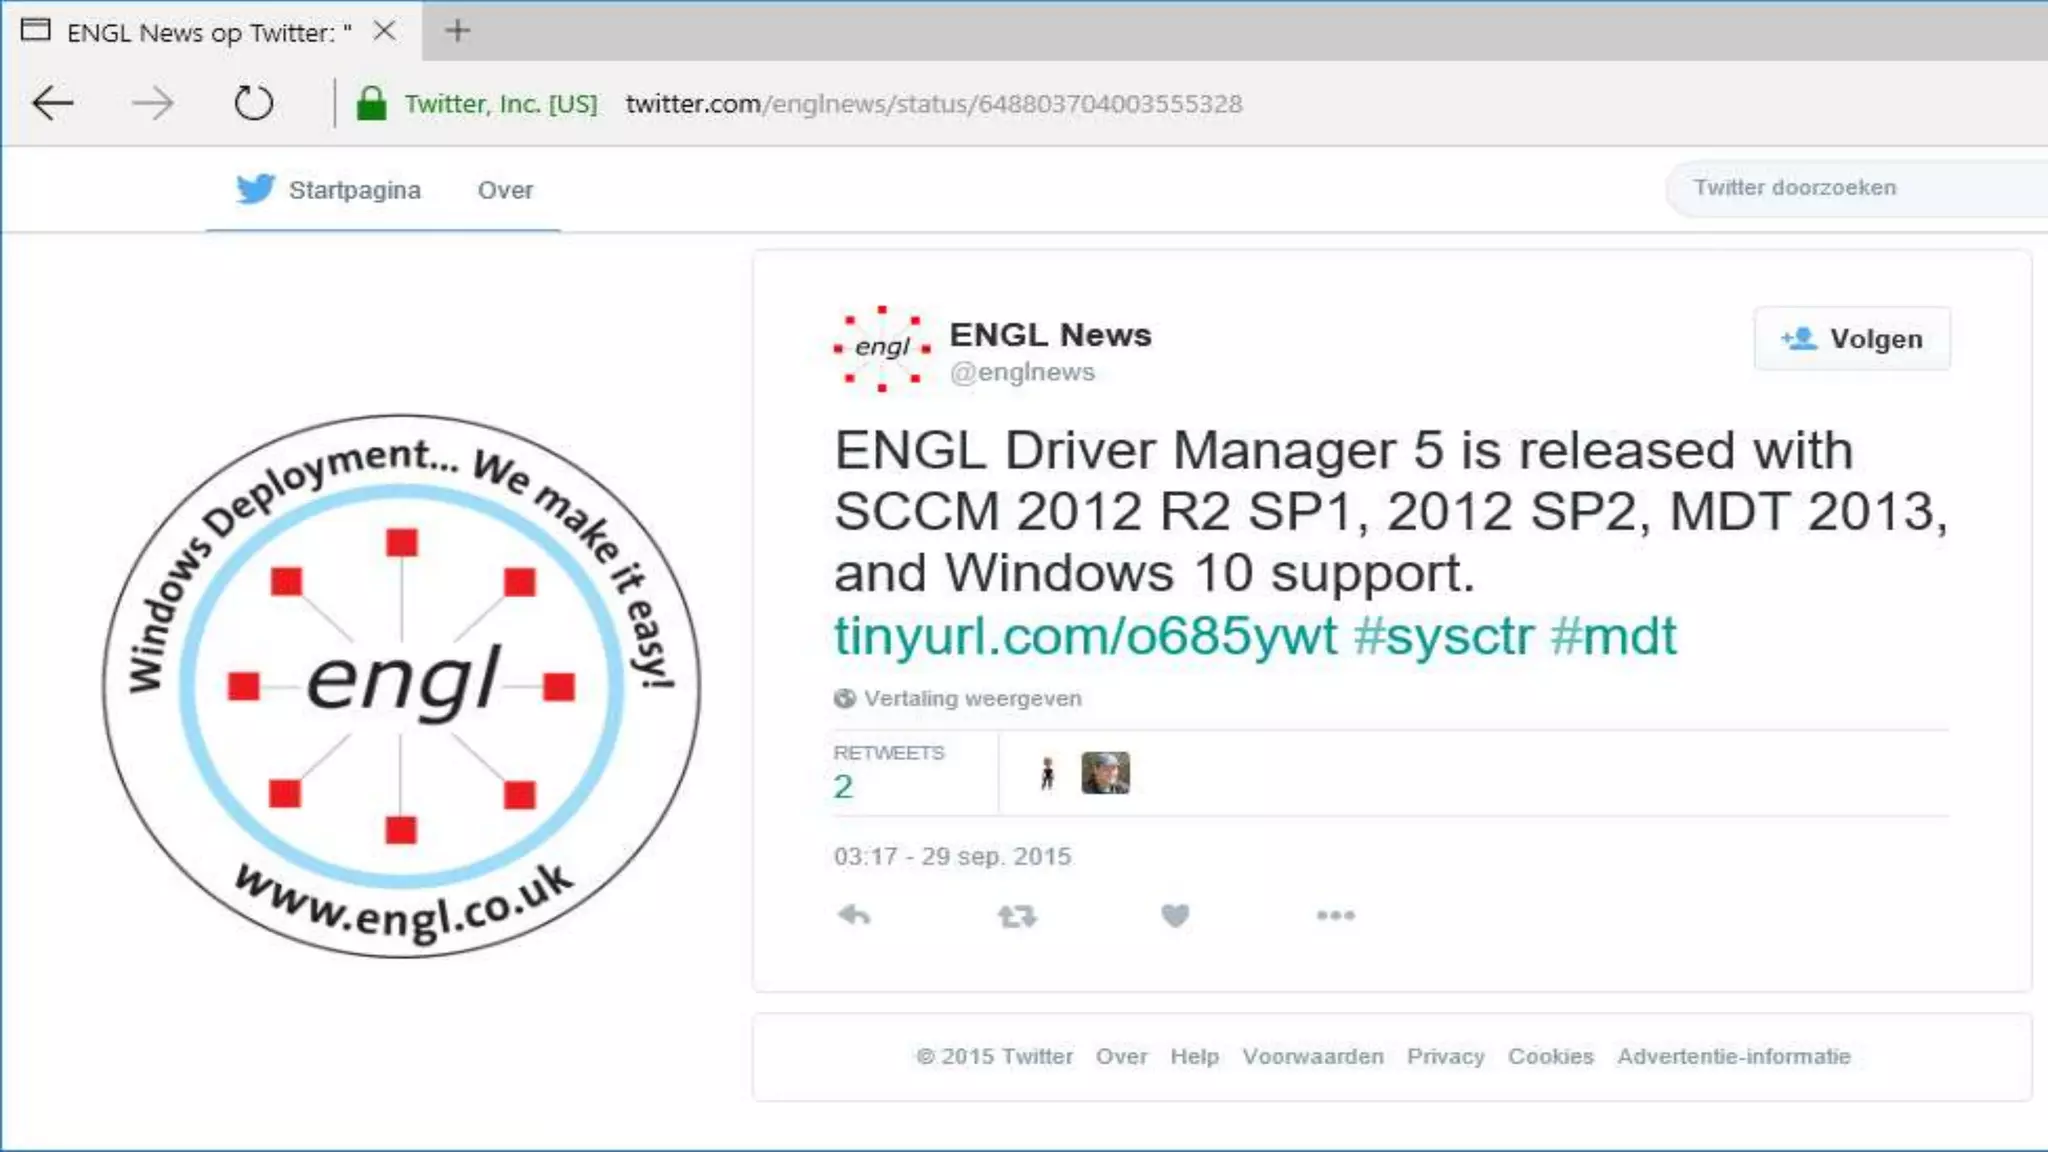
Task: Open the Over navigation item
Action: pyautogui.click(x=505, y=190)
